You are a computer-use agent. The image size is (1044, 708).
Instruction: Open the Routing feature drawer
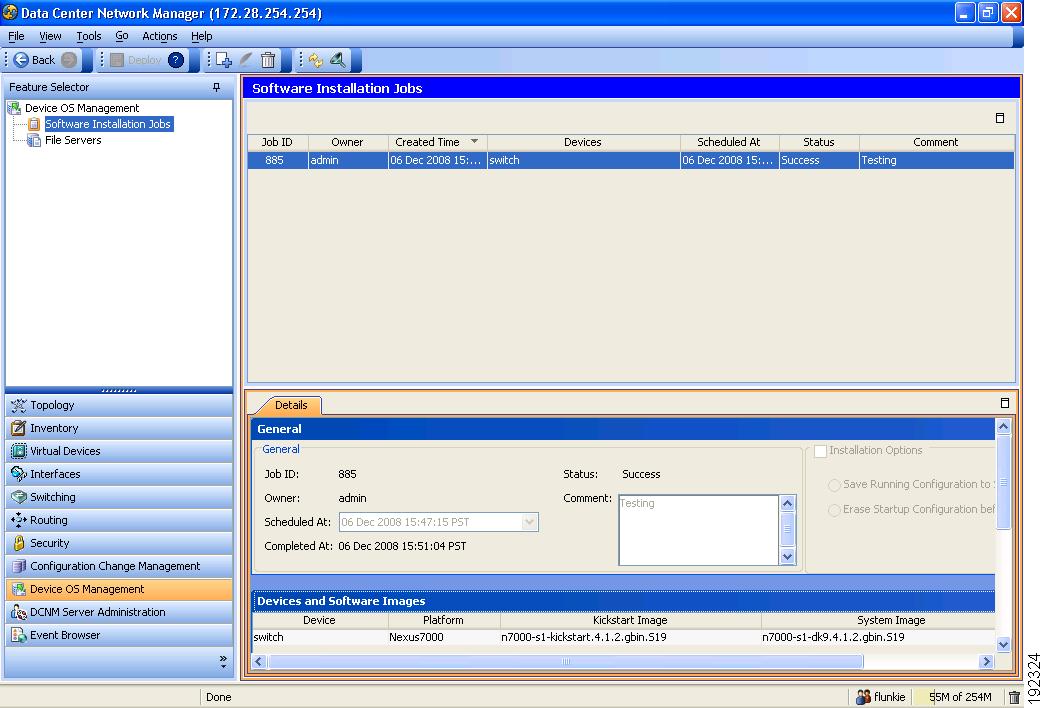(x=119, y=520)
